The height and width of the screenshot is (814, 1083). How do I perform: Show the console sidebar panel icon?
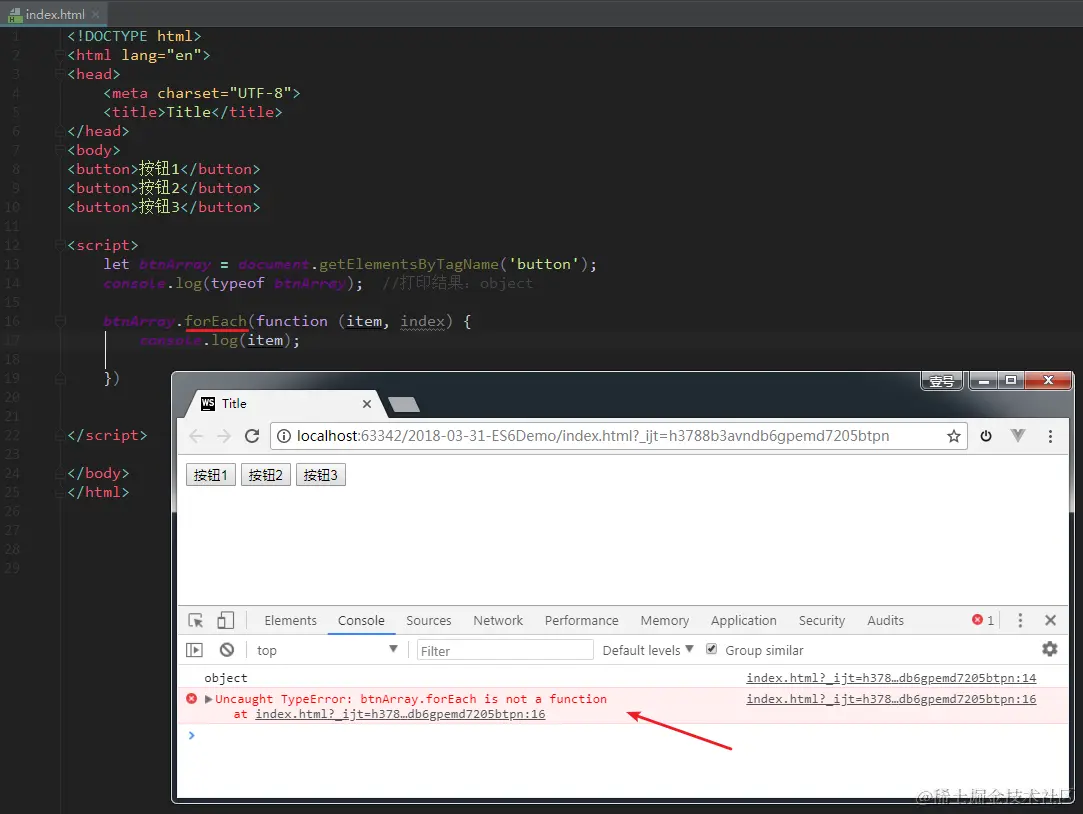(x=194, y=650)
